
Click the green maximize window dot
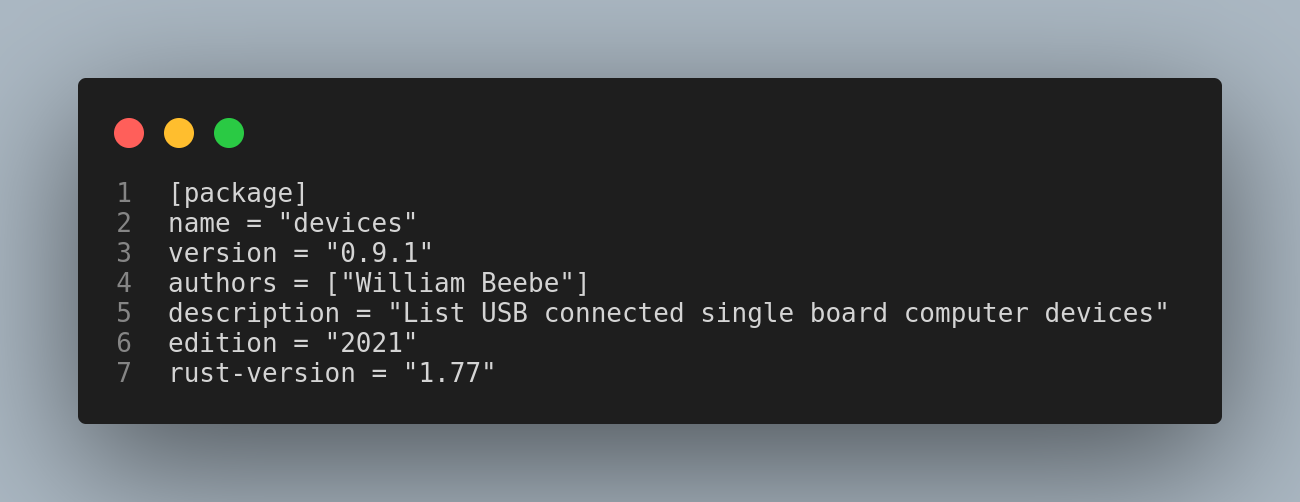coord(229,133)
